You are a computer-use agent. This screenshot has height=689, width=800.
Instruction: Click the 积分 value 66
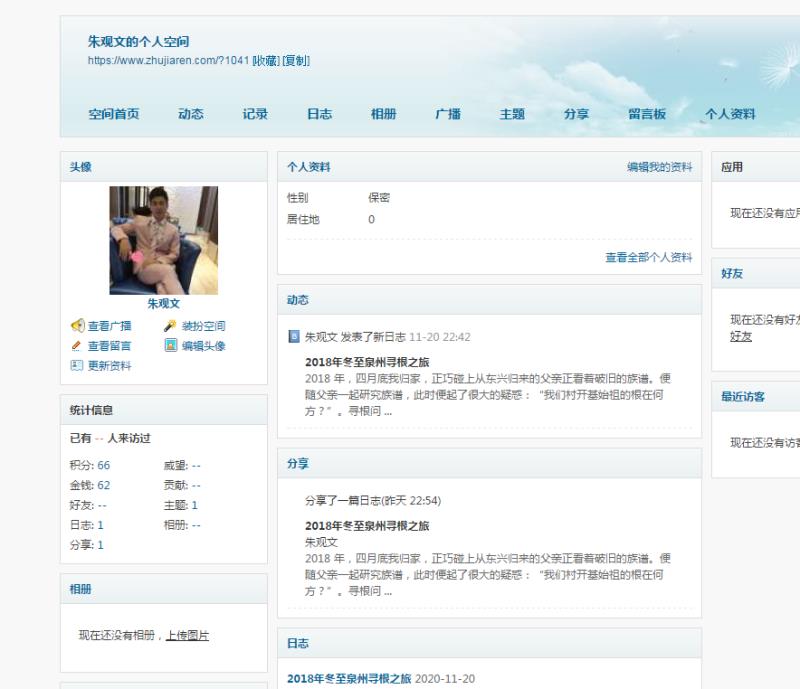pos(104,465)
